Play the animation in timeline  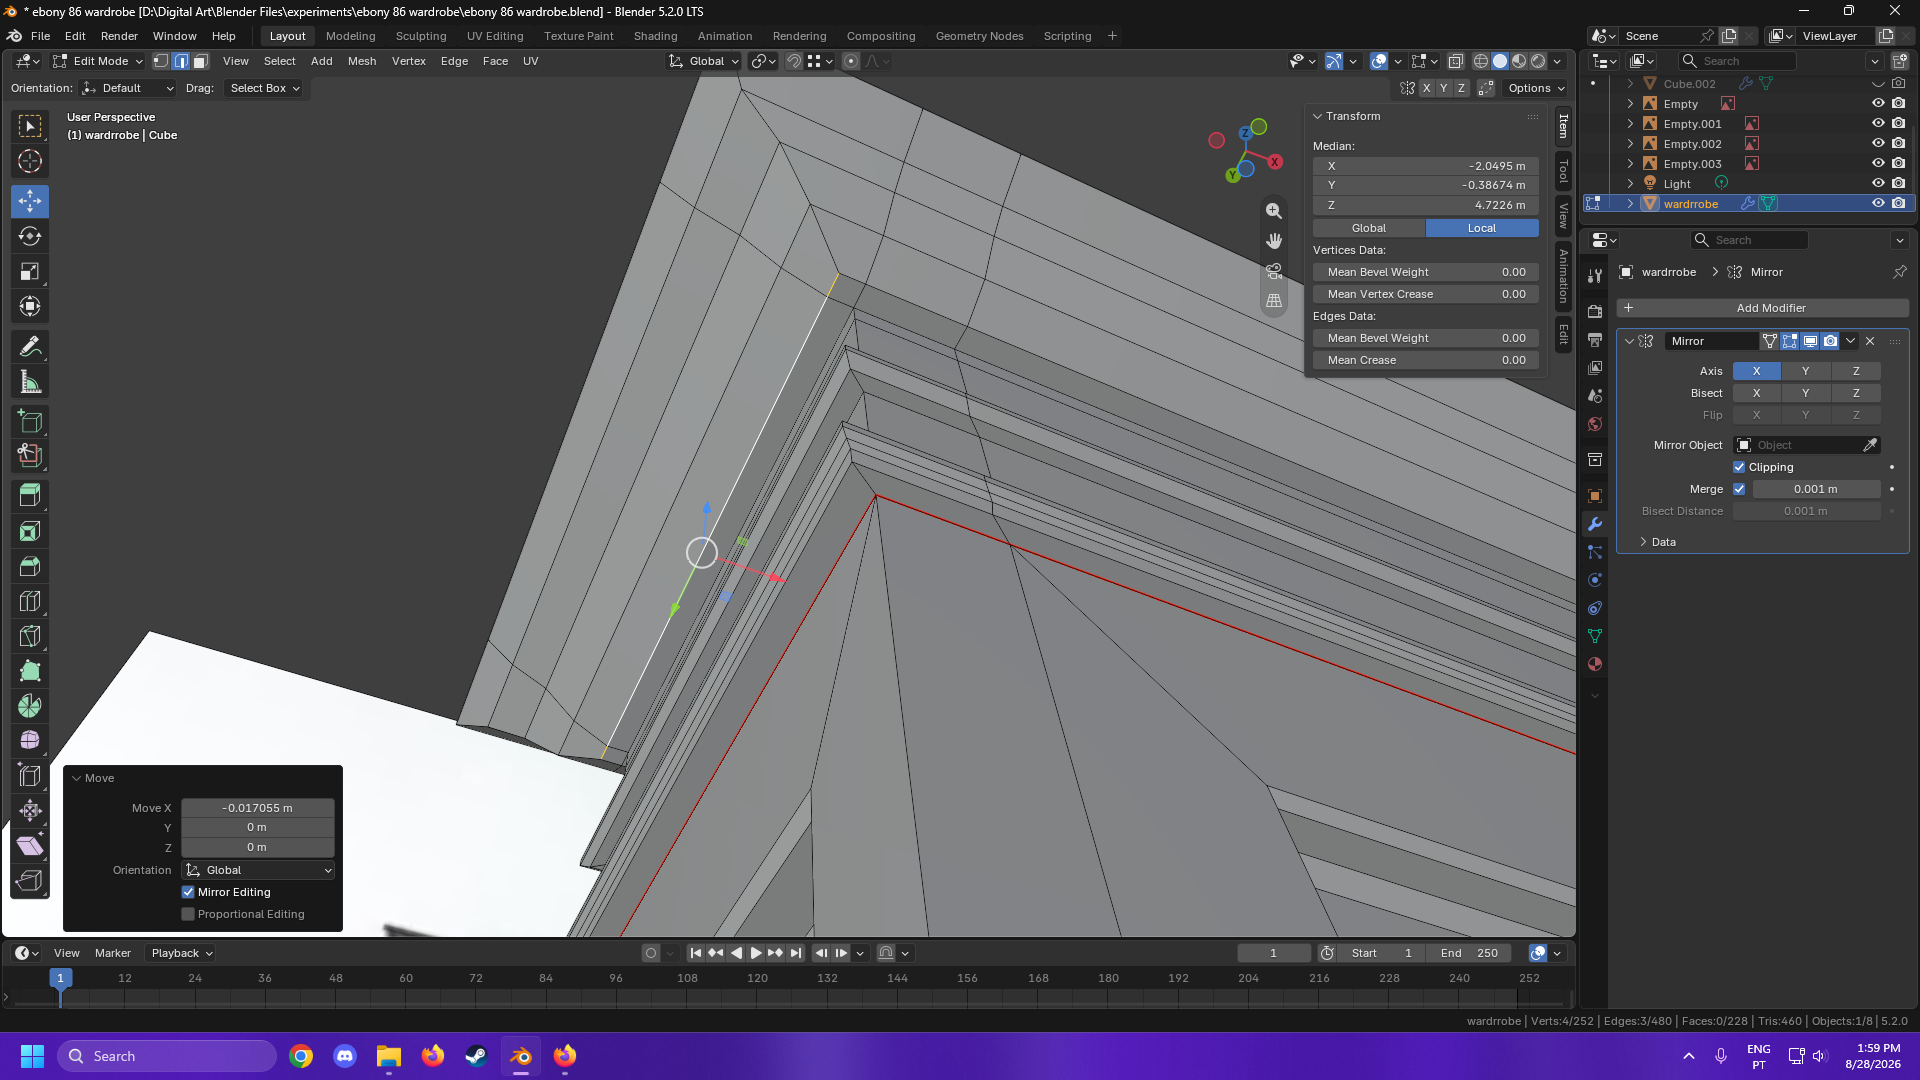[x=756, y=953]
